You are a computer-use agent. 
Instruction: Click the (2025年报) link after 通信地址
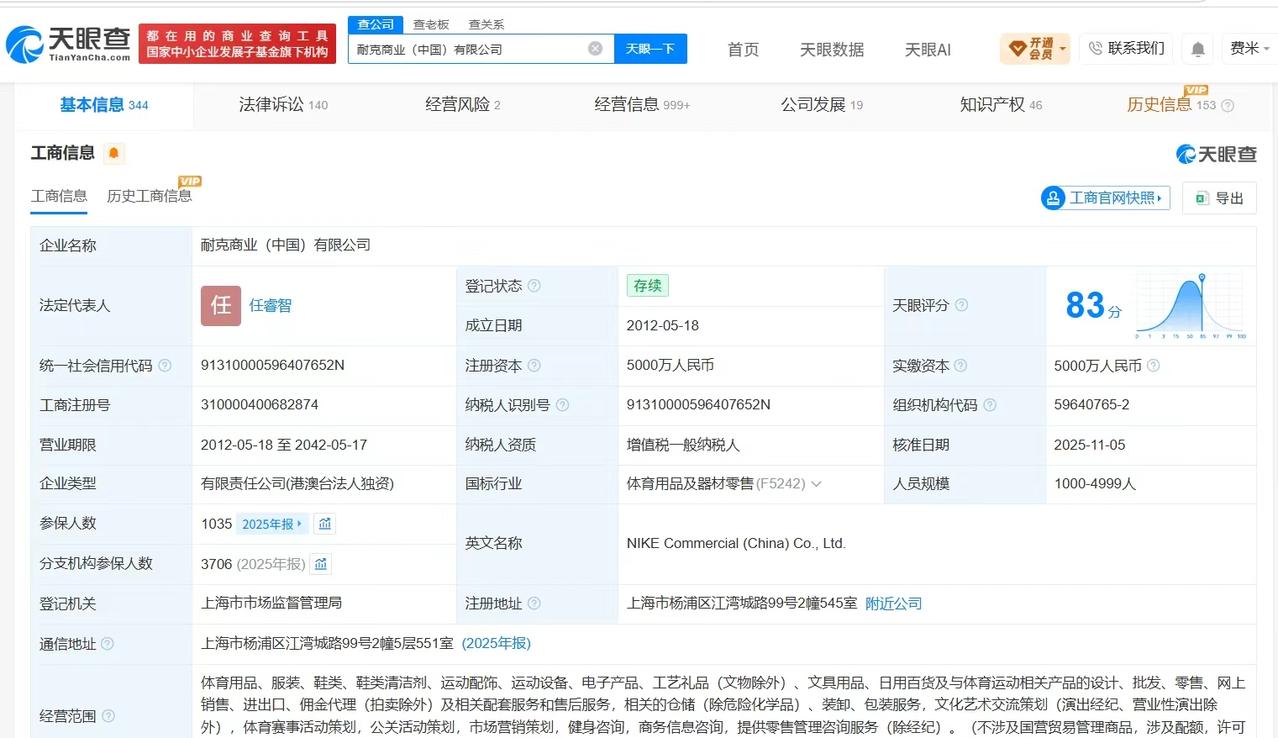[x=496, y=644]
